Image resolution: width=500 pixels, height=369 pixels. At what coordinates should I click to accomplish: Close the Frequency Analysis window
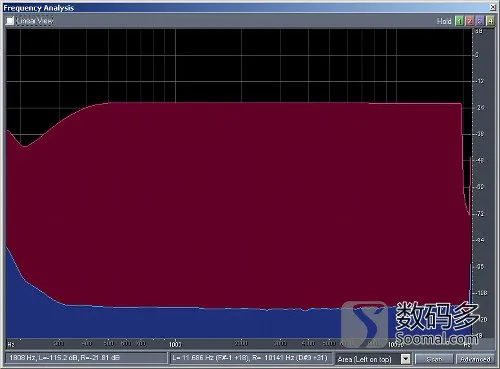pyautogui.click(x=493, y=7)
